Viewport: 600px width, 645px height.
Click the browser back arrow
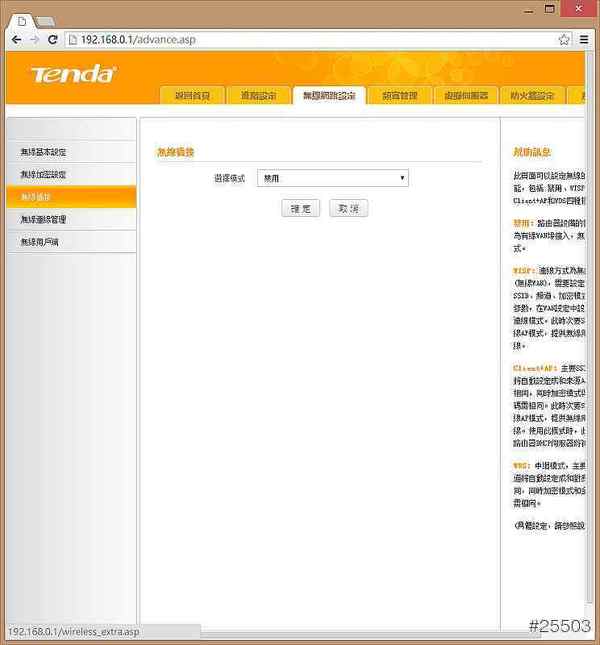pyautogui.click(x=16, y=39)
